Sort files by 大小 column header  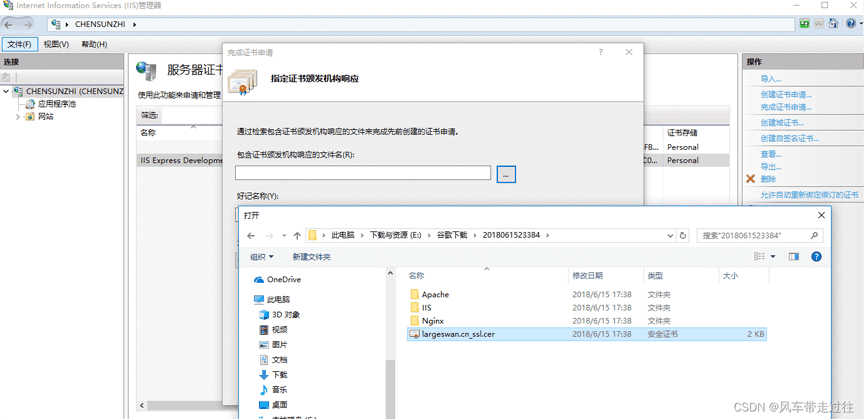730,275
